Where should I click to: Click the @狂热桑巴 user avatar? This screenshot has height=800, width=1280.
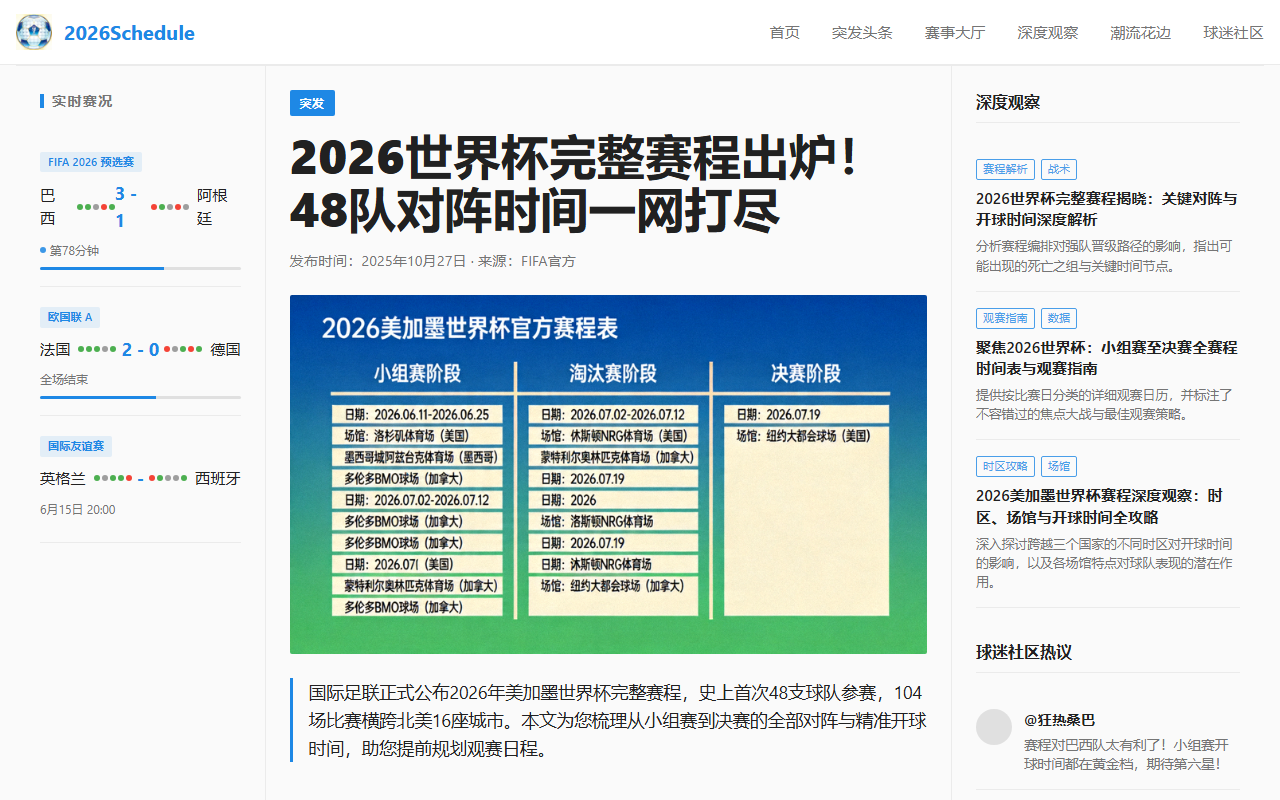click(994, 727)
